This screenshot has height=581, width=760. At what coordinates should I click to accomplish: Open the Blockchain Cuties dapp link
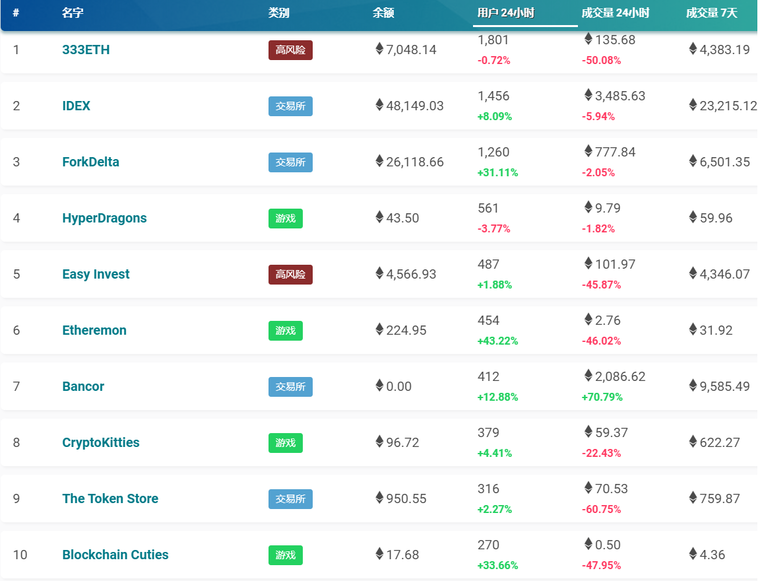pyautogui.click(x=115, y=555)
